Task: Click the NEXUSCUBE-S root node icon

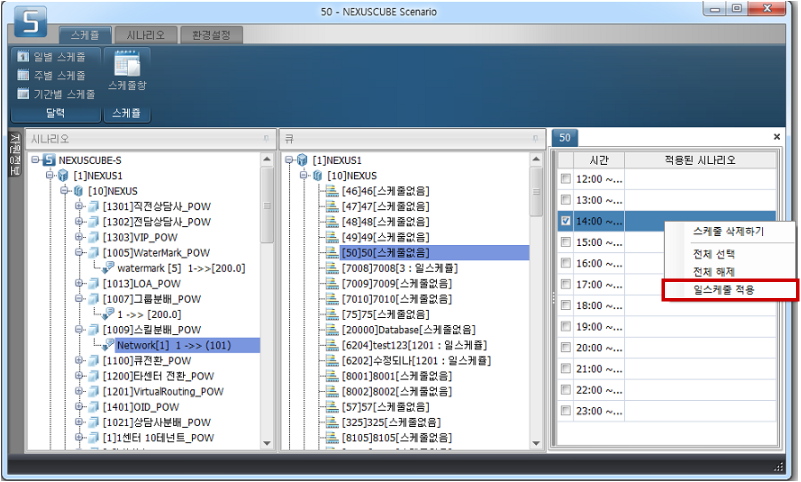Action: [49, 160]
